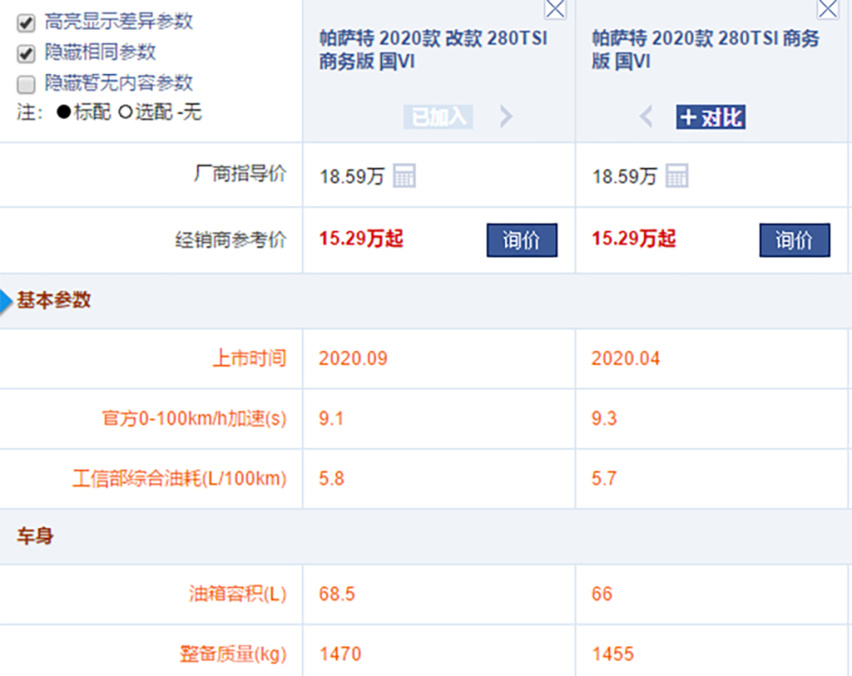852x676 pixels.
Task: Open price calculator for 280TSI 商务版 model
Action: tap(677, 176)
